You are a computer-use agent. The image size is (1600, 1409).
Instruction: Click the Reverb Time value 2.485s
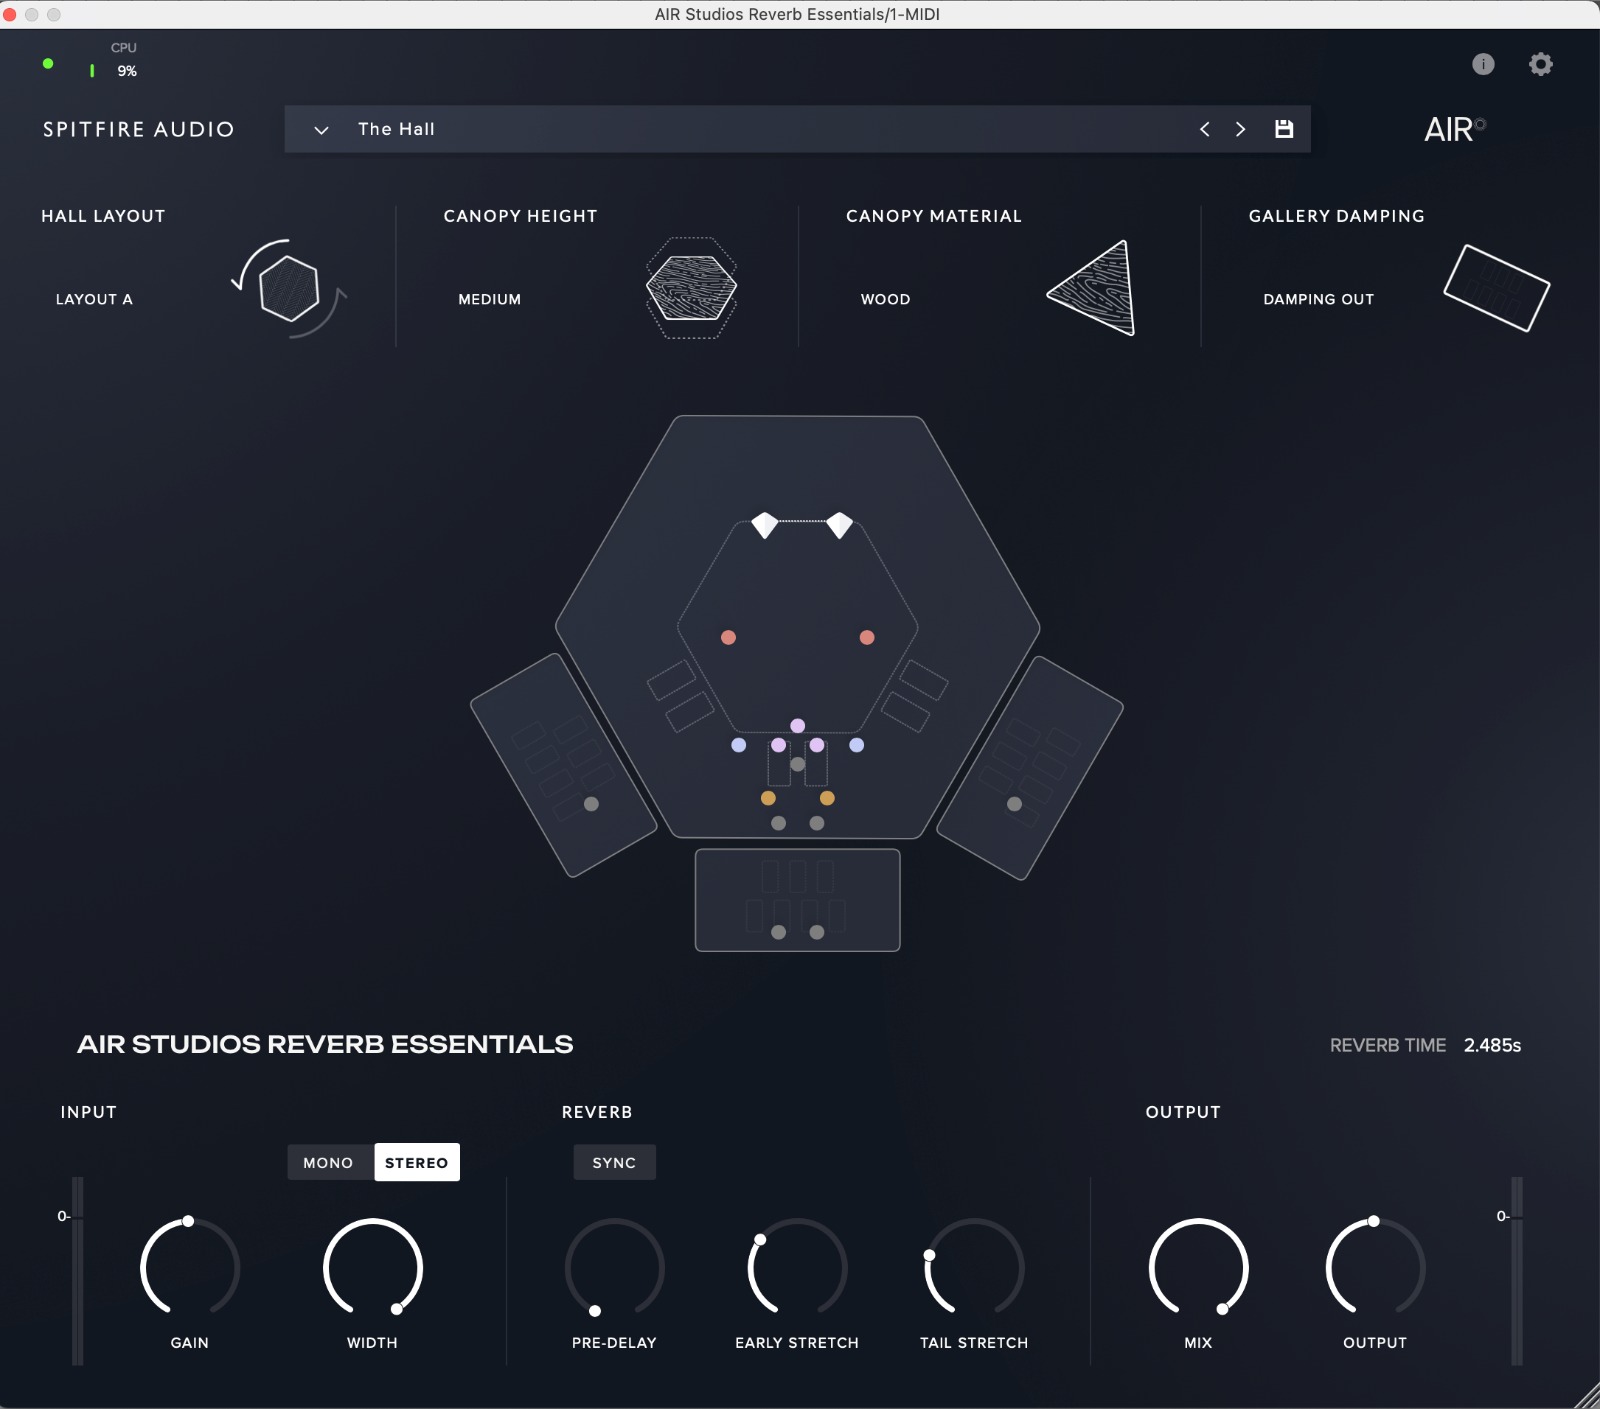click(x=1492, y=1045)
